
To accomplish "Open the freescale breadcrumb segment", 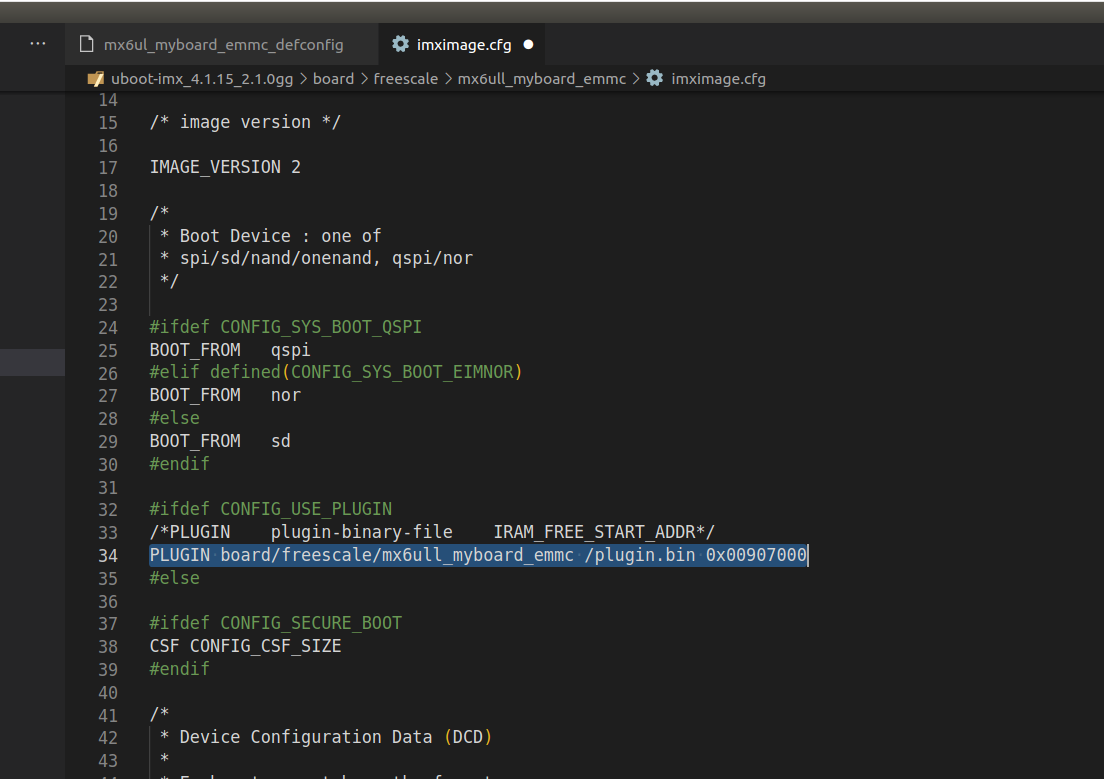I will click(406, 79).
